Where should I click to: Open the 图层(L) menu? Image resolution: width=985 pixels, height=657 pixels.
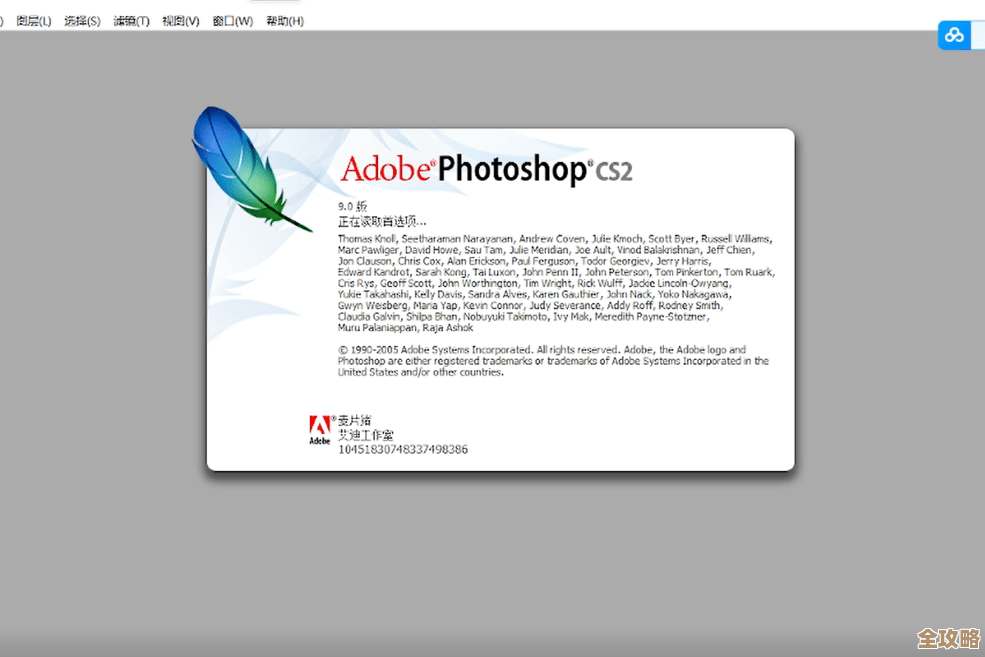[x=33, y=20]
